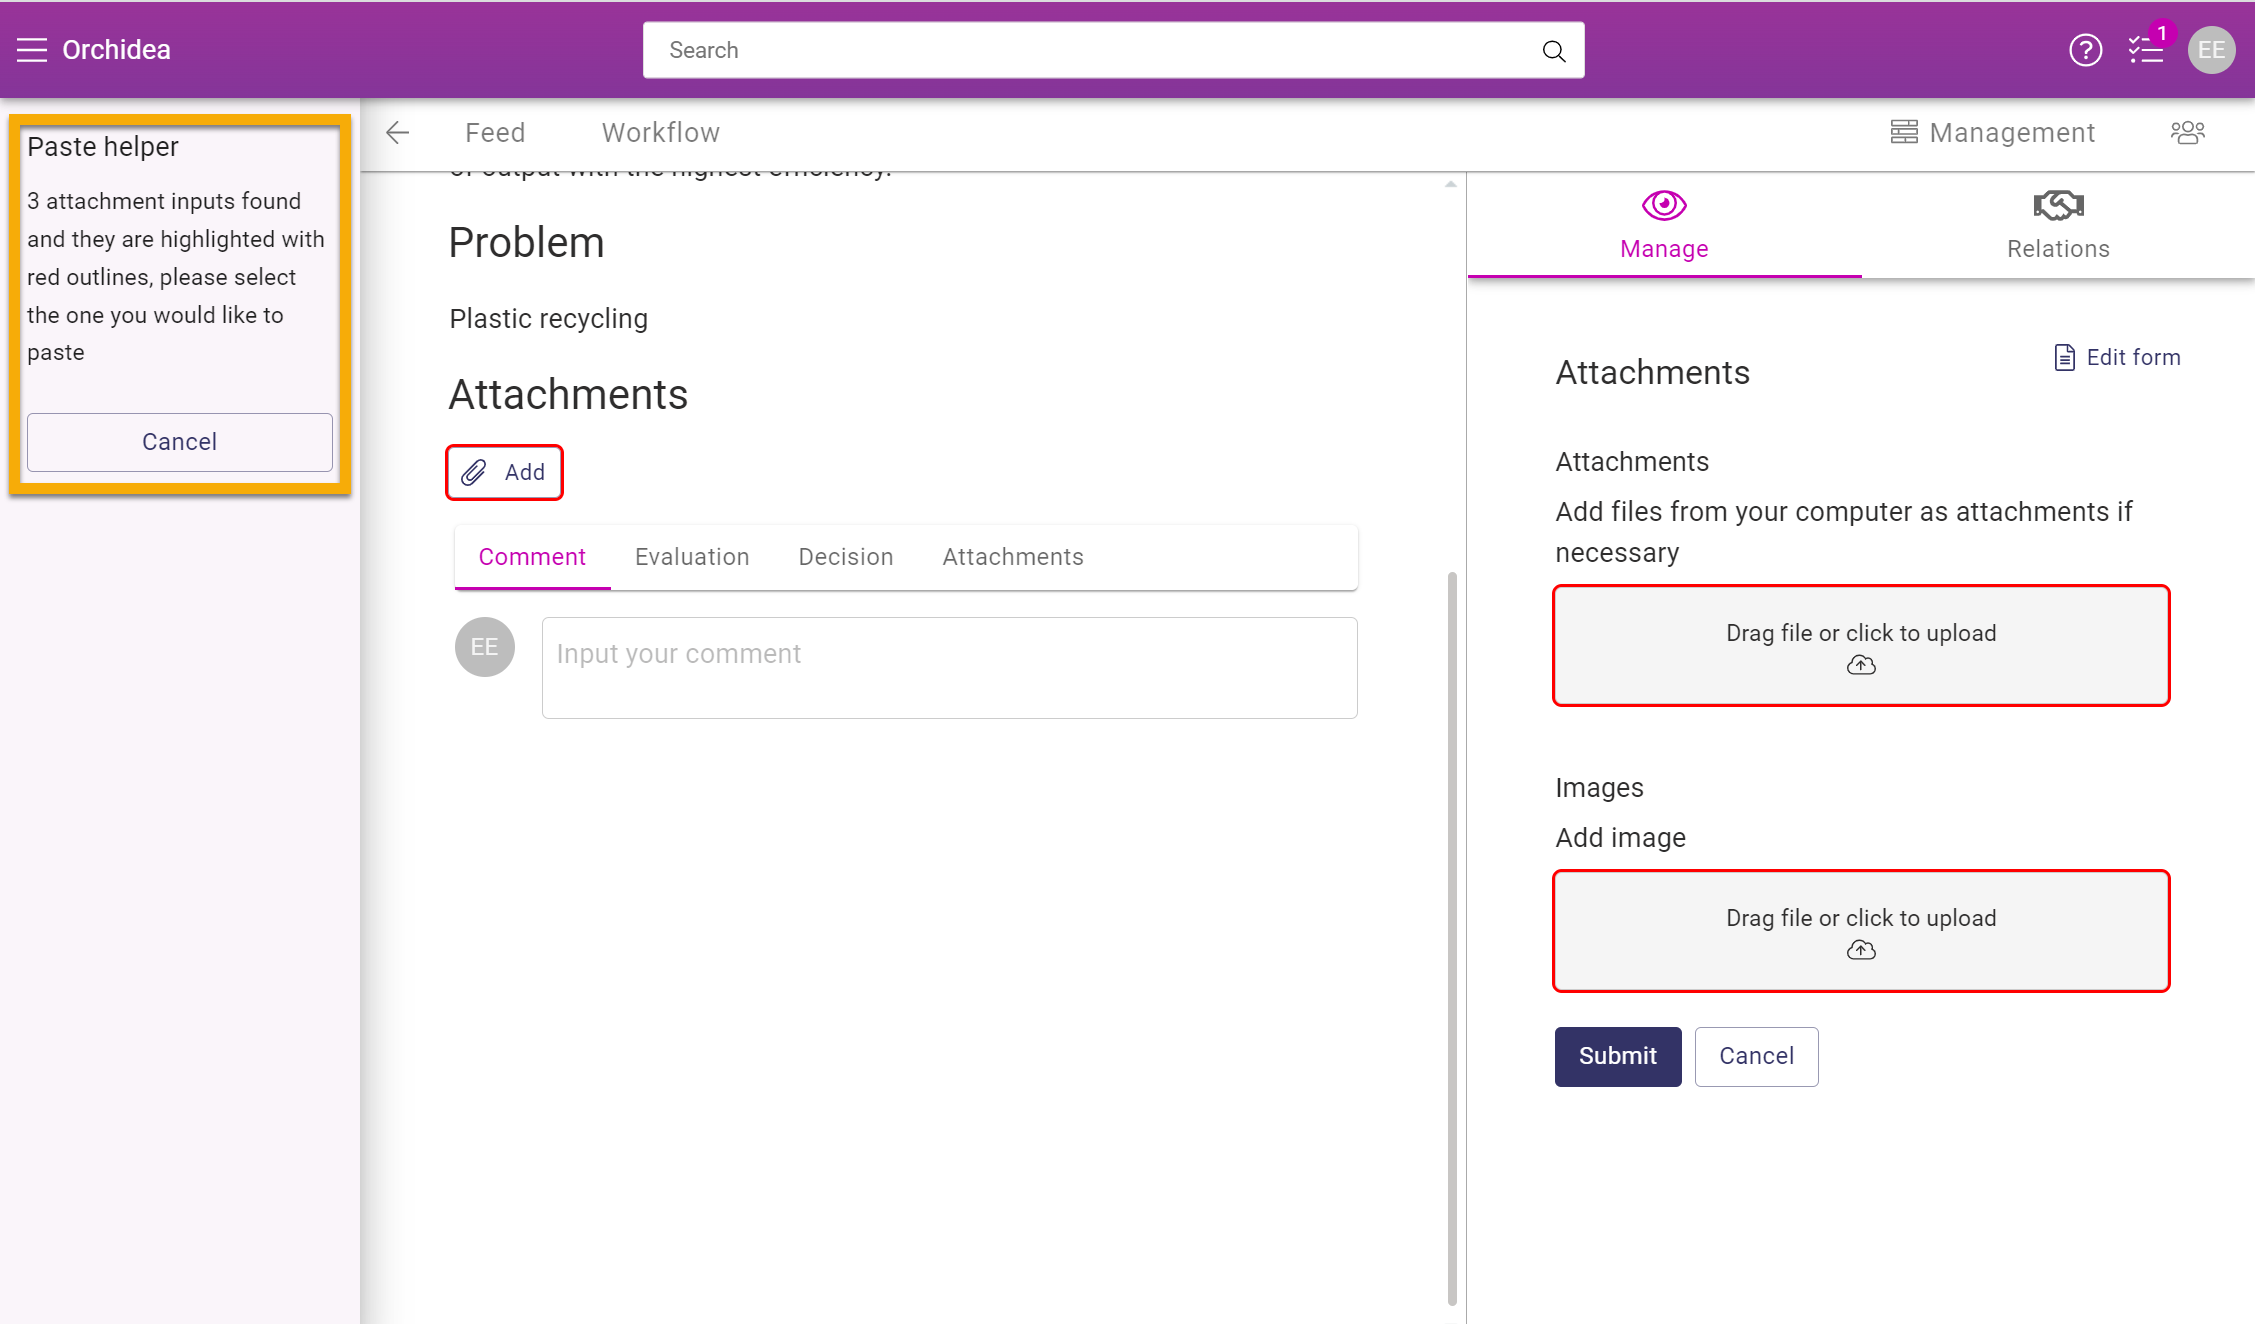Click the Relations handshake icon

coord(2058,205)
